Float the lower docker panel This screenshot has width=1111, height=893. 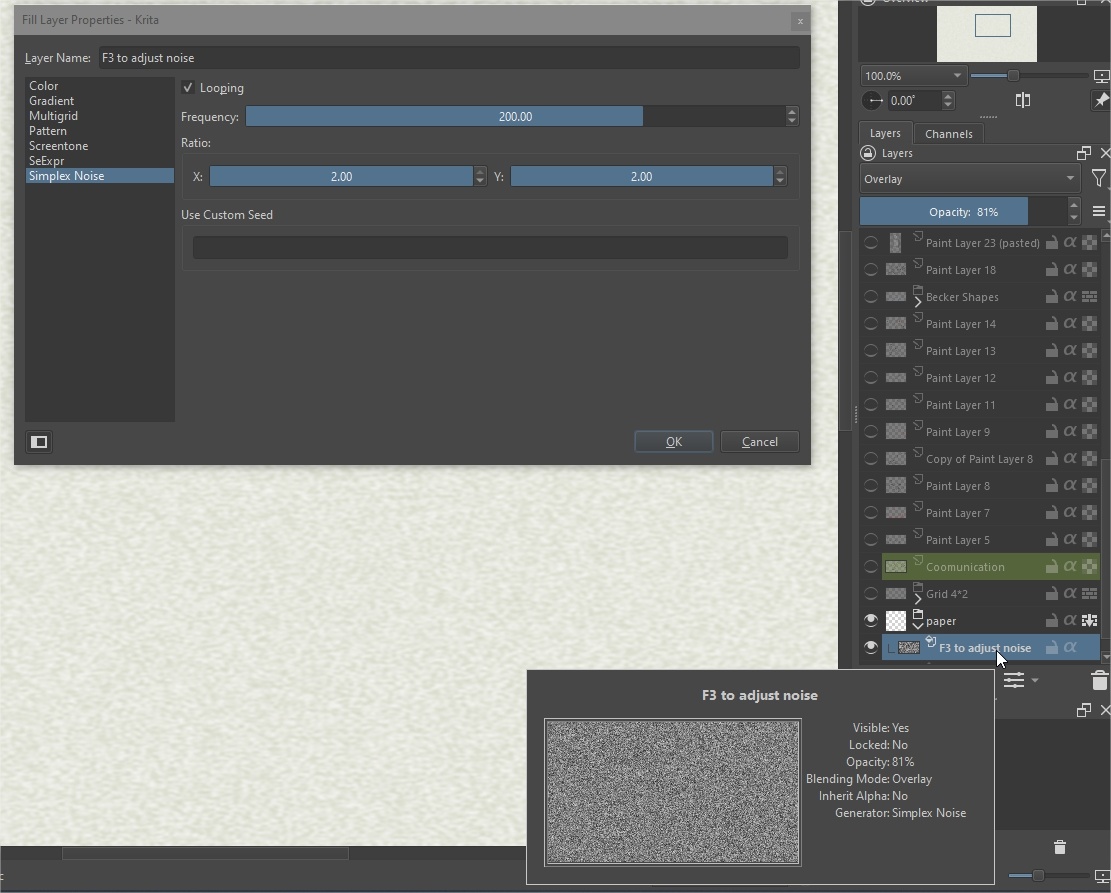(x=1083, y=709)
